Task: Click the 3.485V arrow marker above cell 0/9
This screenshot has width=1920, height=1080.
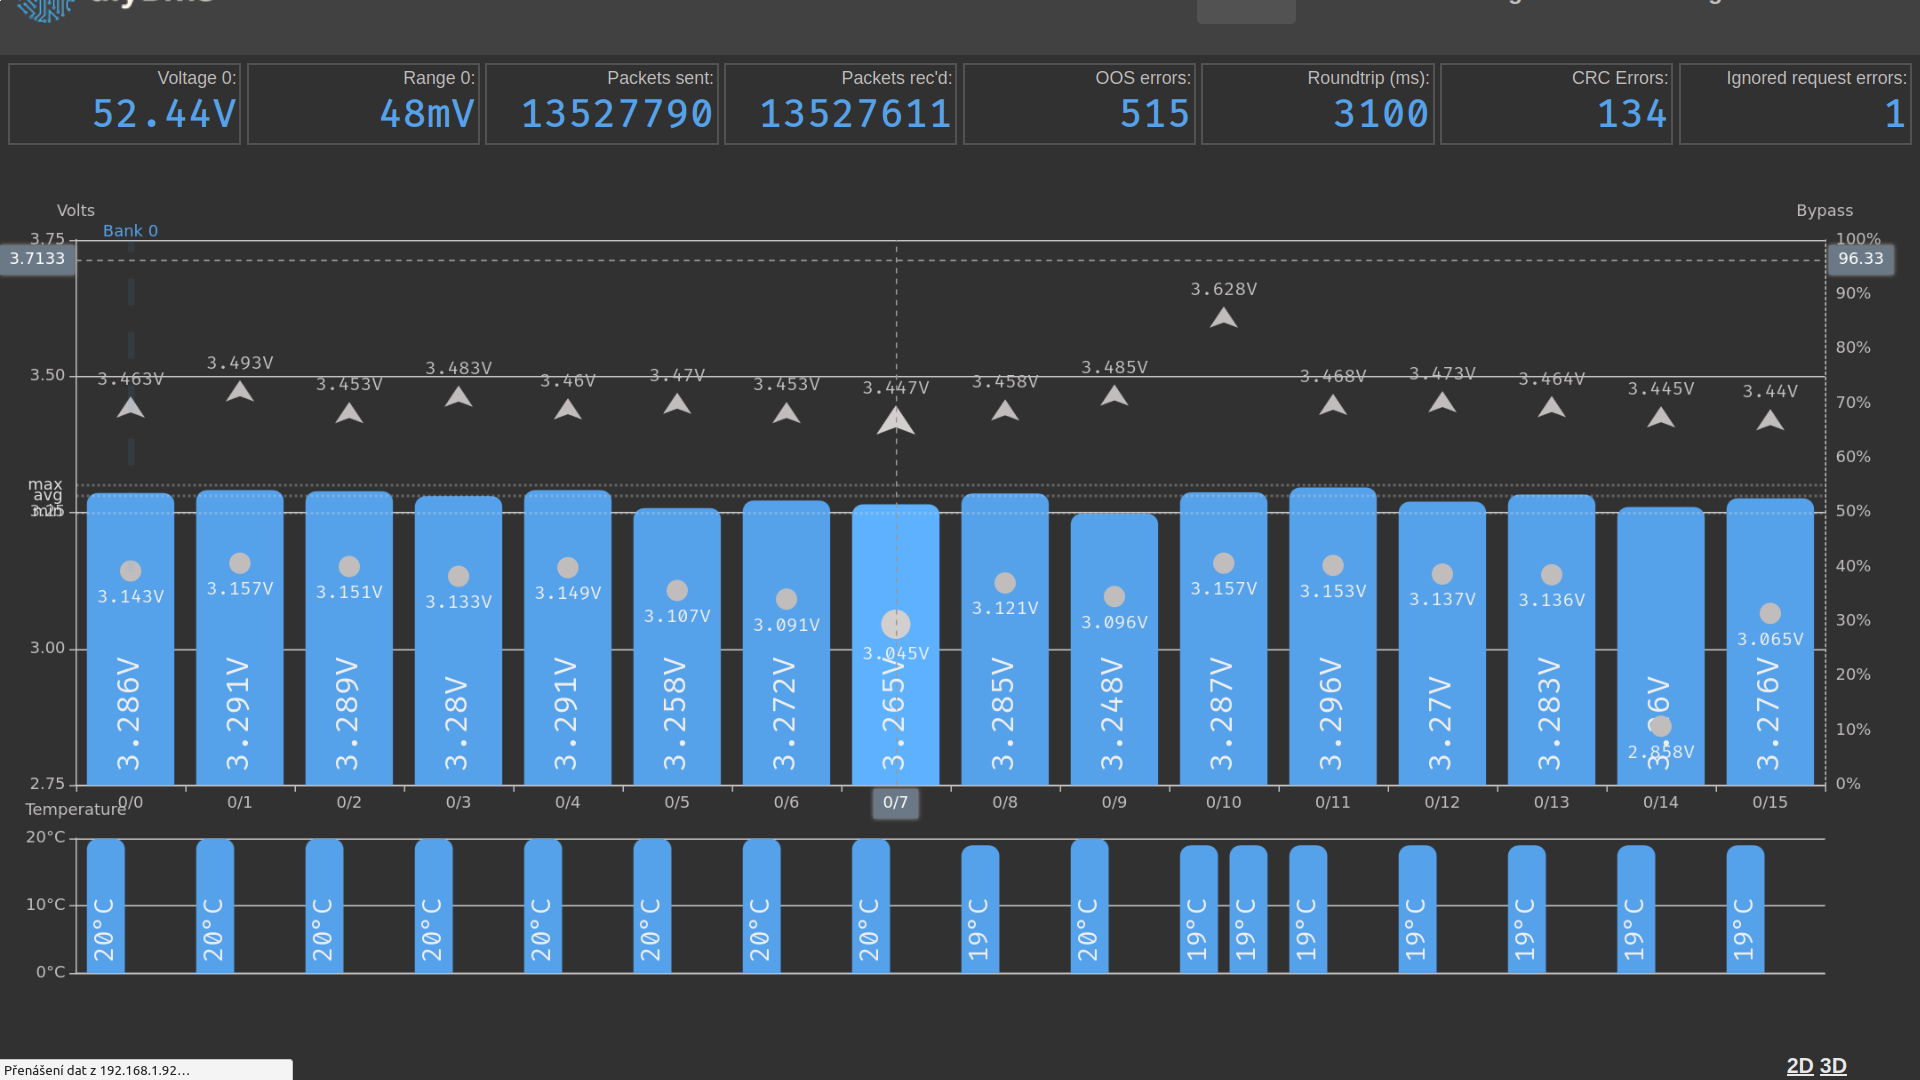Action: (1114, 396)
